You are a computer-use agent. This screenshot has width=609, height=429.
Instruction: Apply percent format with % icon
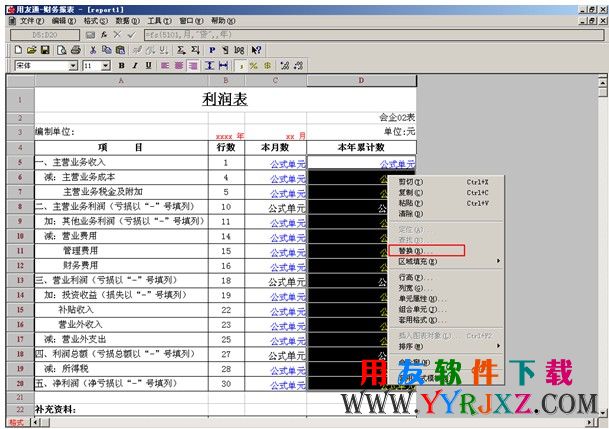[254, 66]
